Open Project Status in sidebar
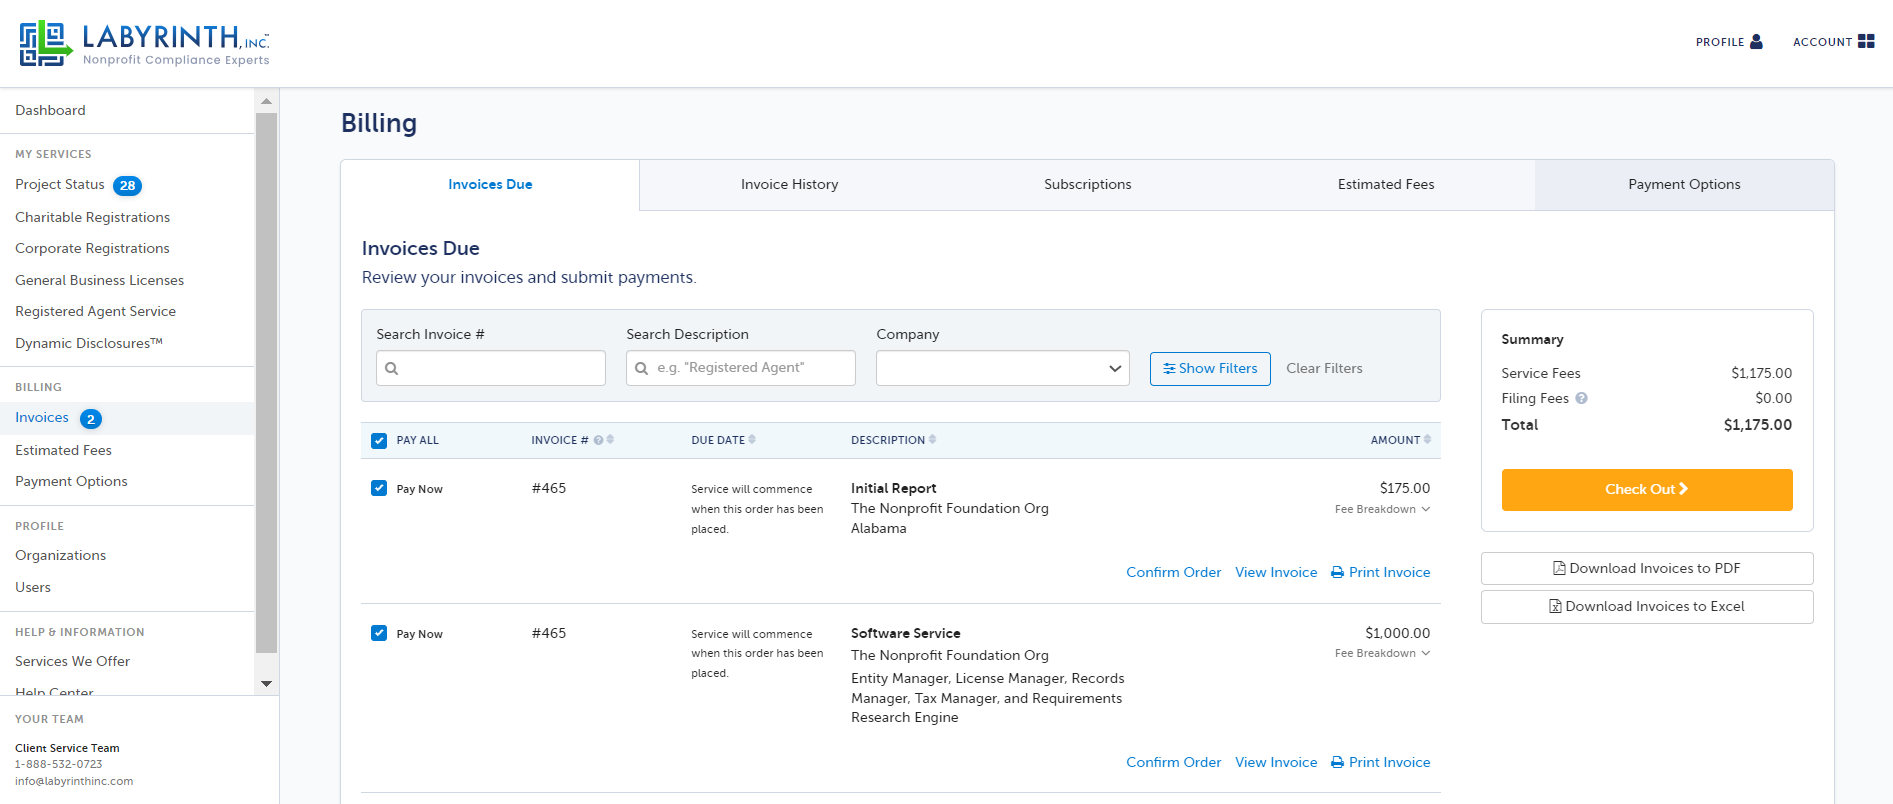Screen dimensions: 1893x804 point(60,184)
